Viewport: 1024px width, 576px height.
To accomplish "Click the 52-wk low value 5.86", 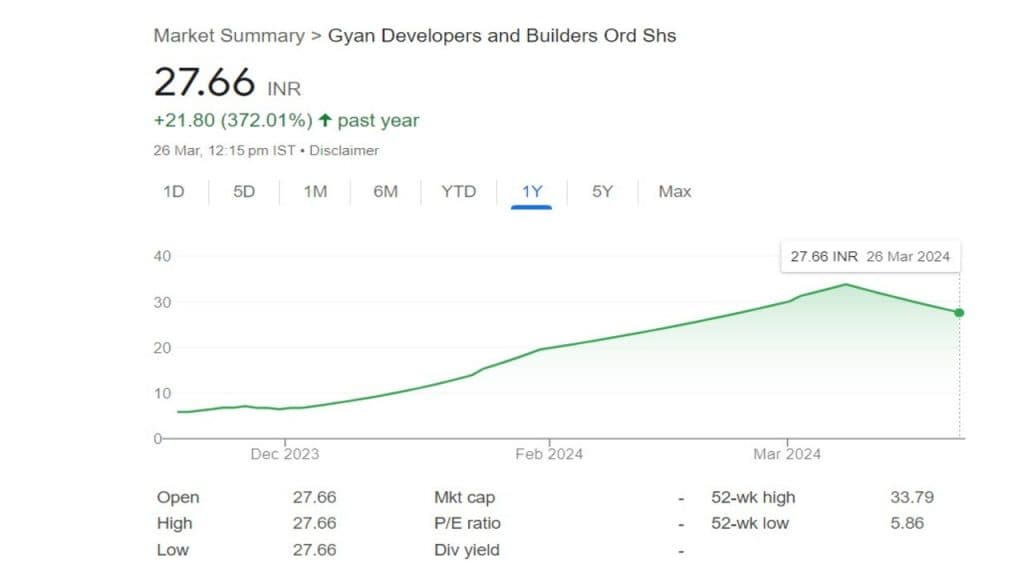I will coord(906,523).
